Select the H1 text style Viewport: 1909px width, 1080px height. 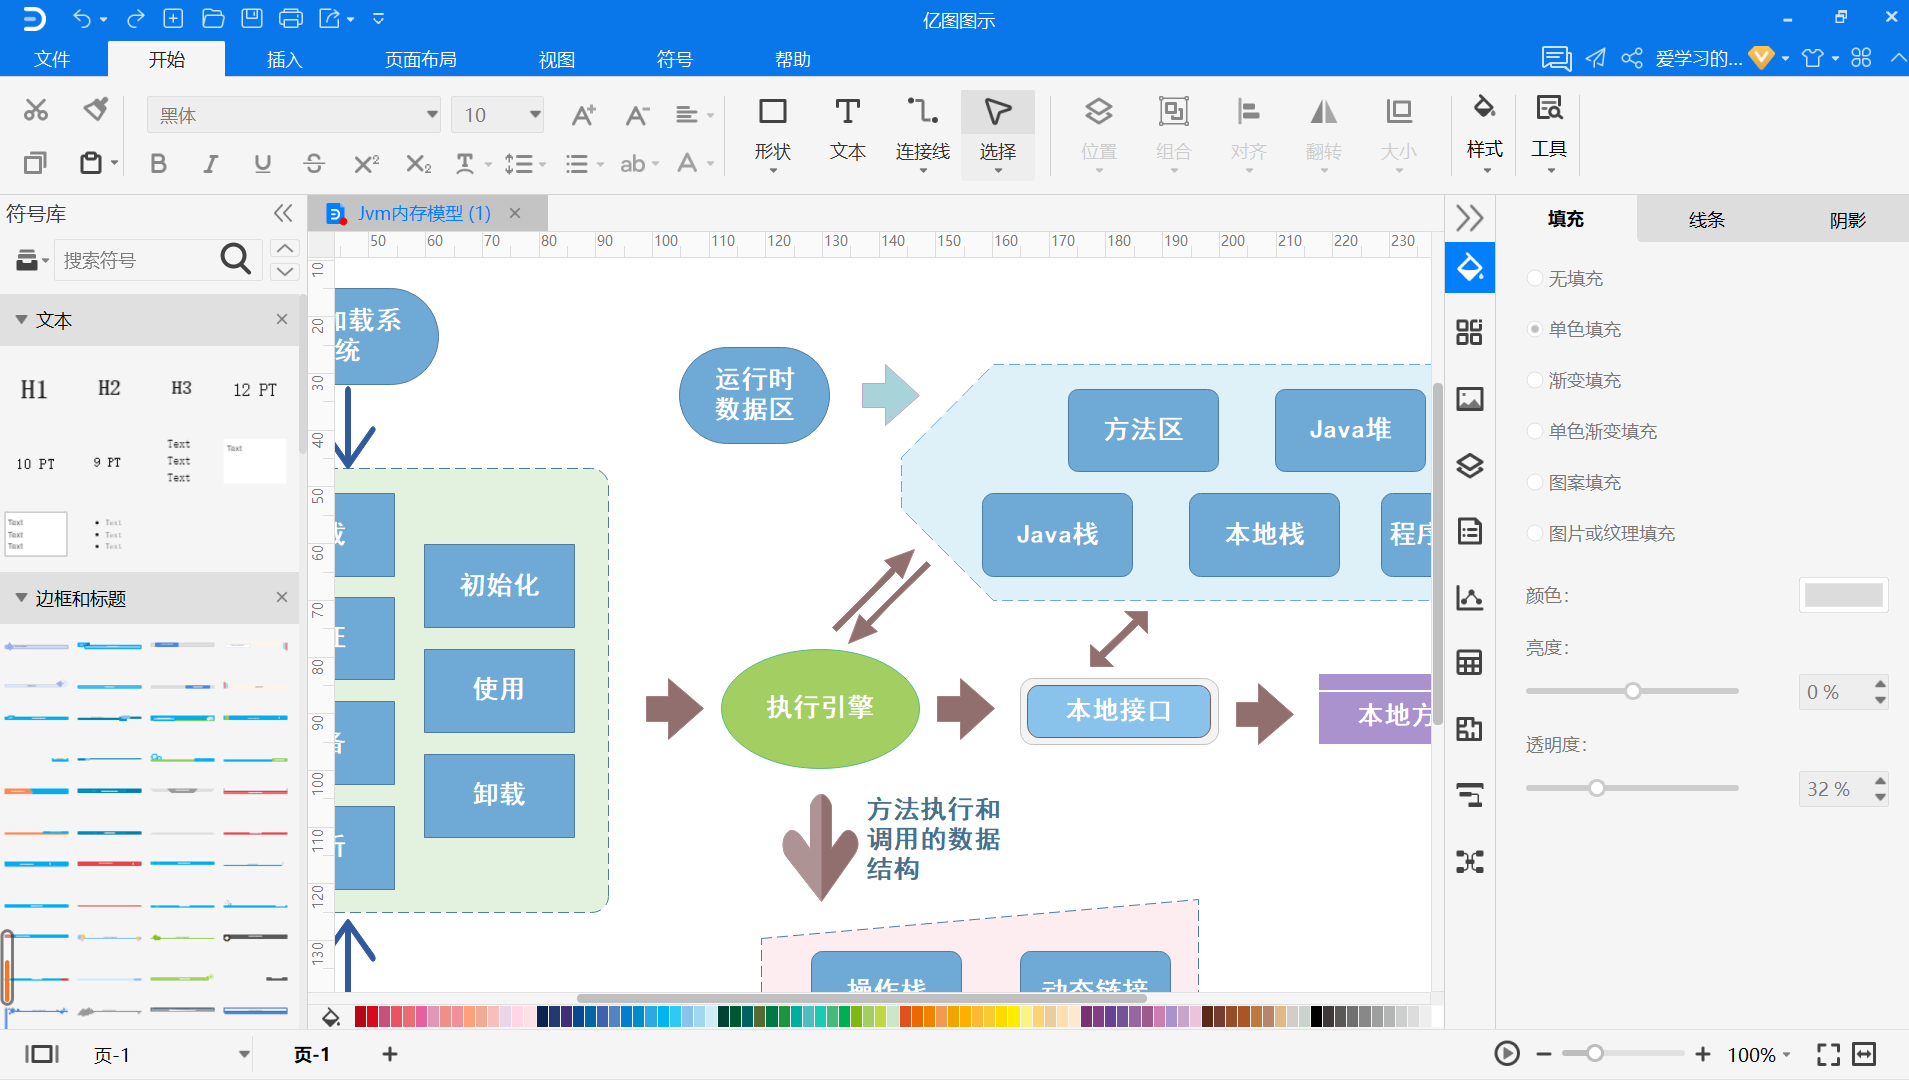(34, 389)
